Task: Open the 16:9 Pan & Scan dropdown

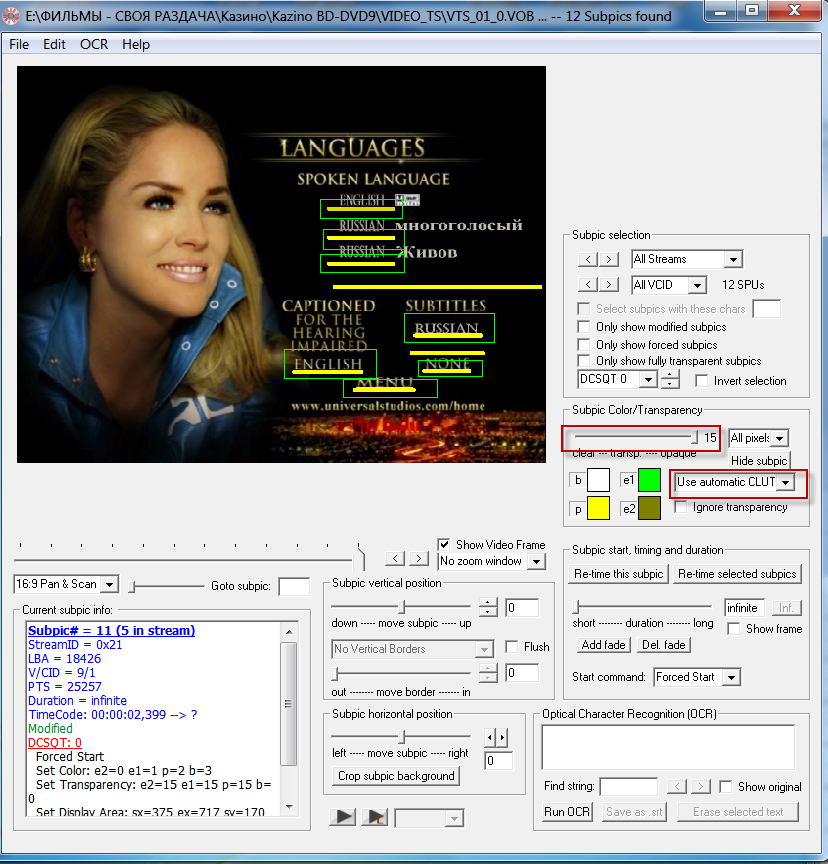Action: coord(110,584)
